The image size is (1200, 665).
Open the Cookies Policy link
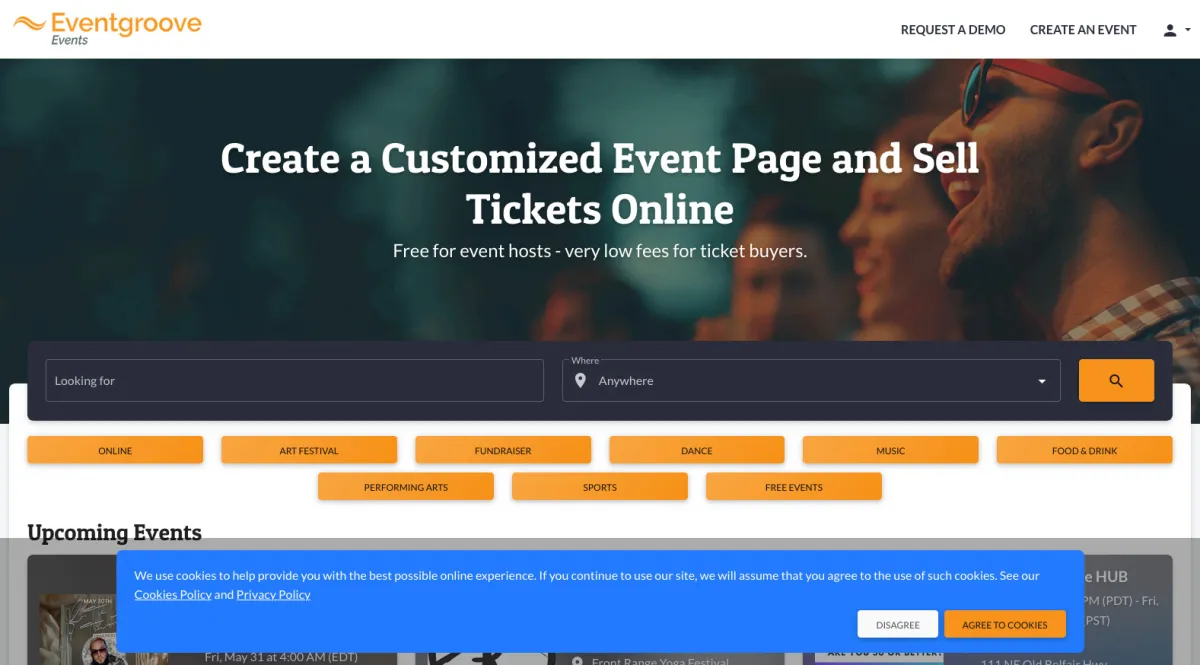[173, 594]
